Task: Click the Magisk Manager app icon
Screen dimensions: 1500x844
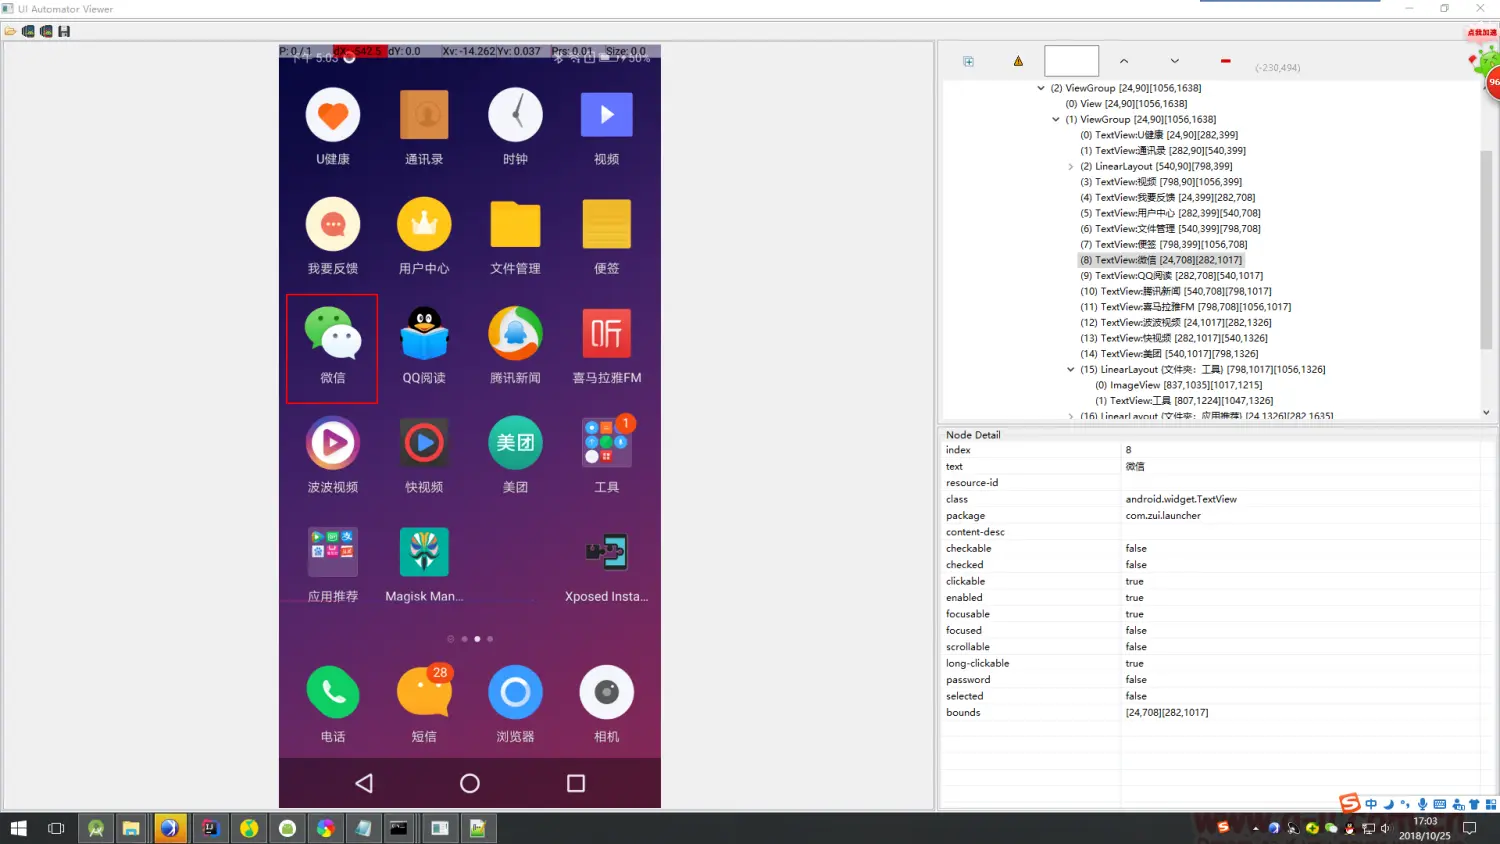Action: pos(424,551)
